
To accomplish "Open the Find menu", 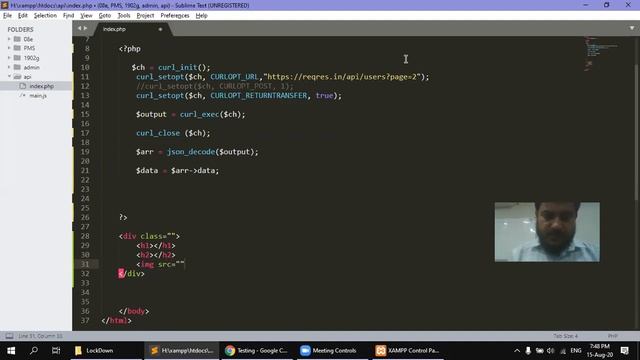I will point(68,16).
